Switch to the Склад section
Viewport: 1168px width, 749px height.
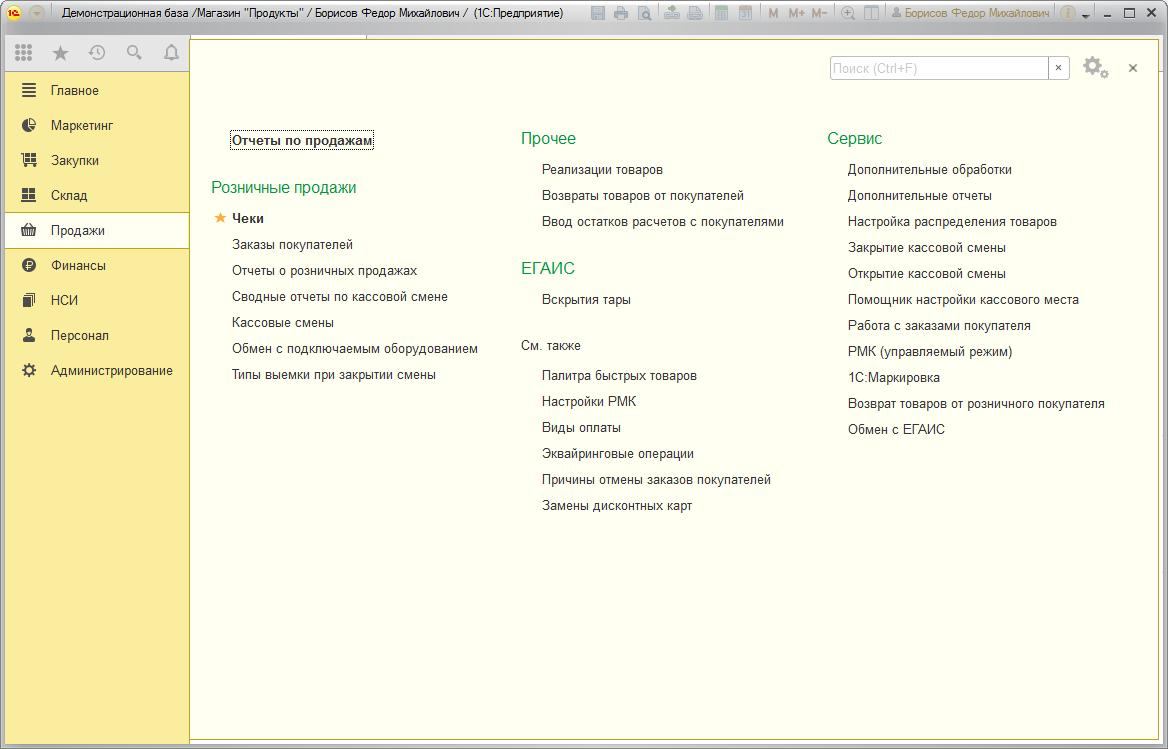click(x=97, y=195)
